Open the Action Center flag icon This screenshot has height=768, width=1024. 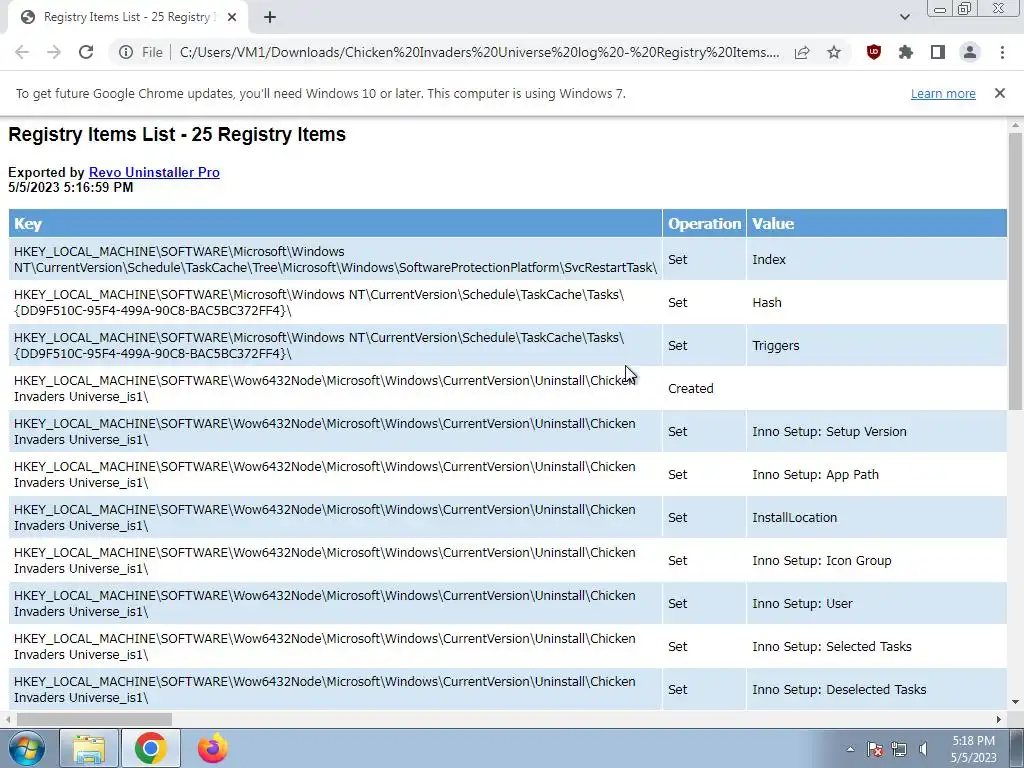pyautogui.click(x=875, y=749)
